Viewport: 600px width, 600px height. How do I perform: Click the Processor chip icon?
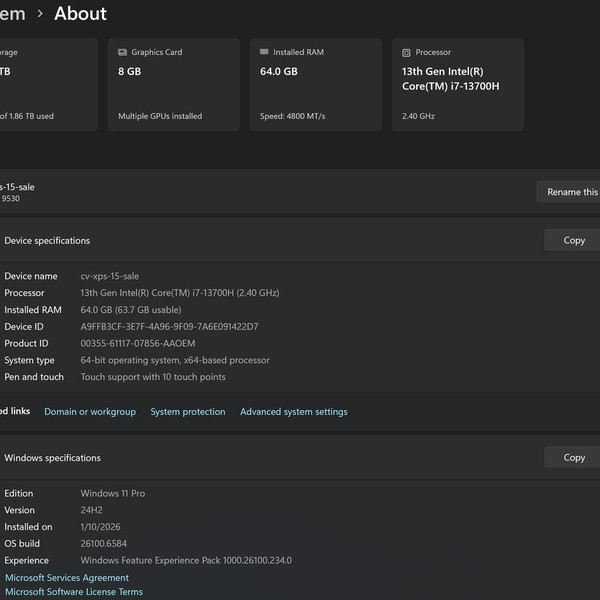click(x=406, y=52)
